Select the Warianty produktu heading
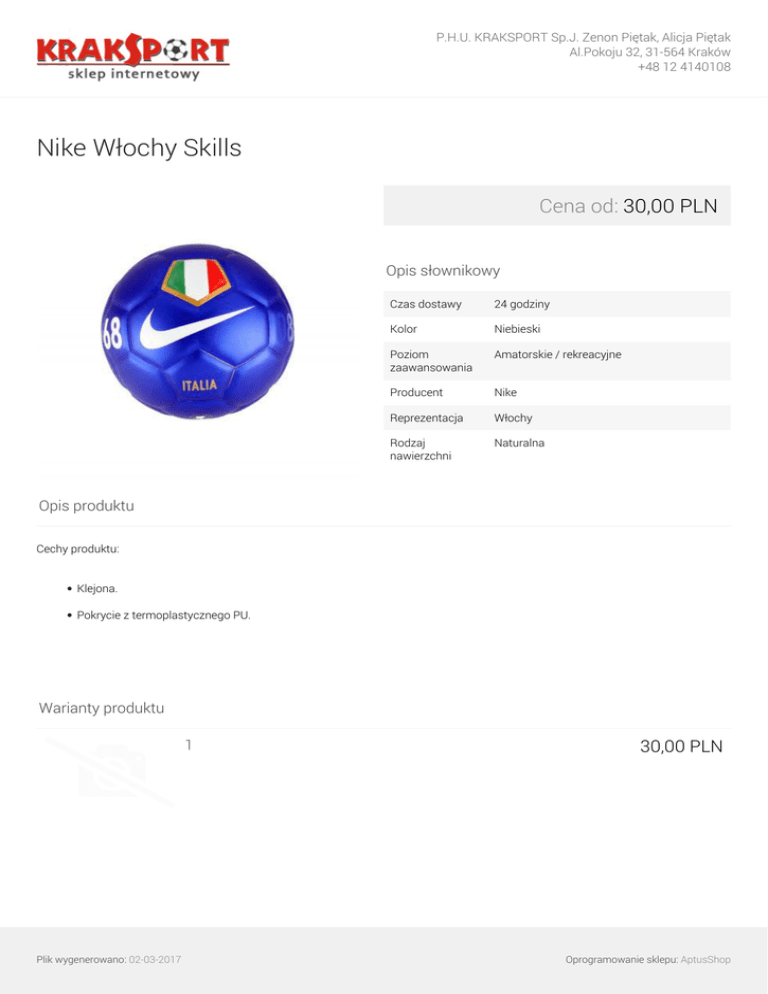768x994 pixels. tap(101, 708)
